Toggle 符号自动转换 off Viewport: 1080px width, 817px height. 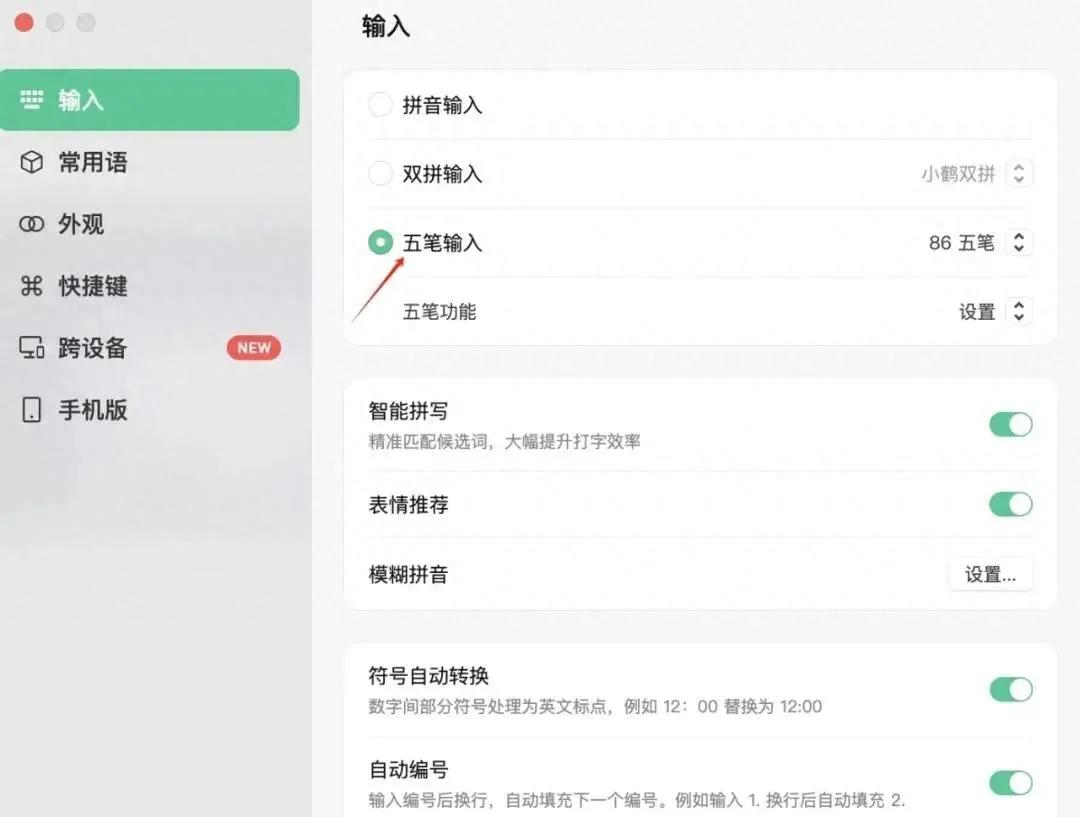[x=1011, y=690]
